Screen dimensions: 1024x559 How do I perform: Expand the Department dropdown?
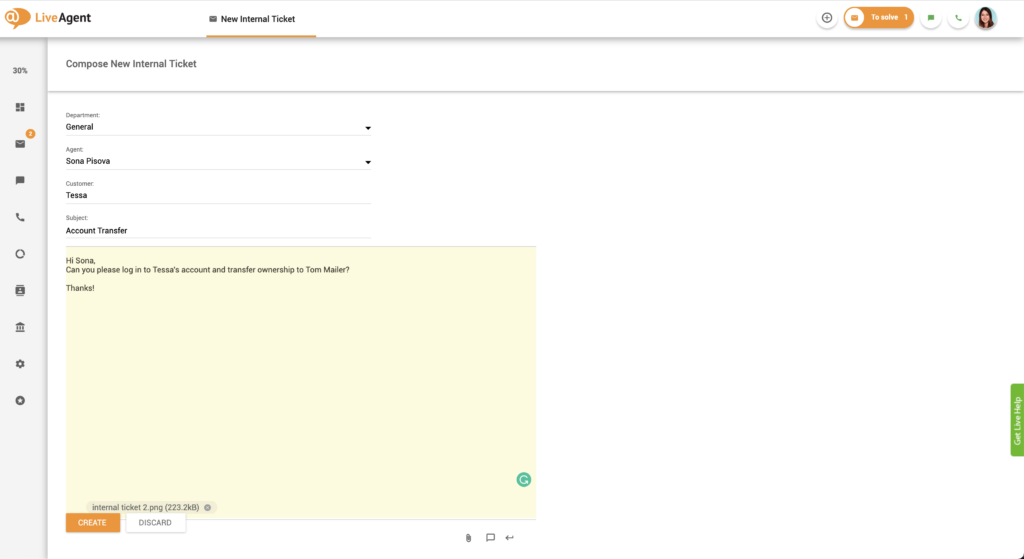(367, 128)
